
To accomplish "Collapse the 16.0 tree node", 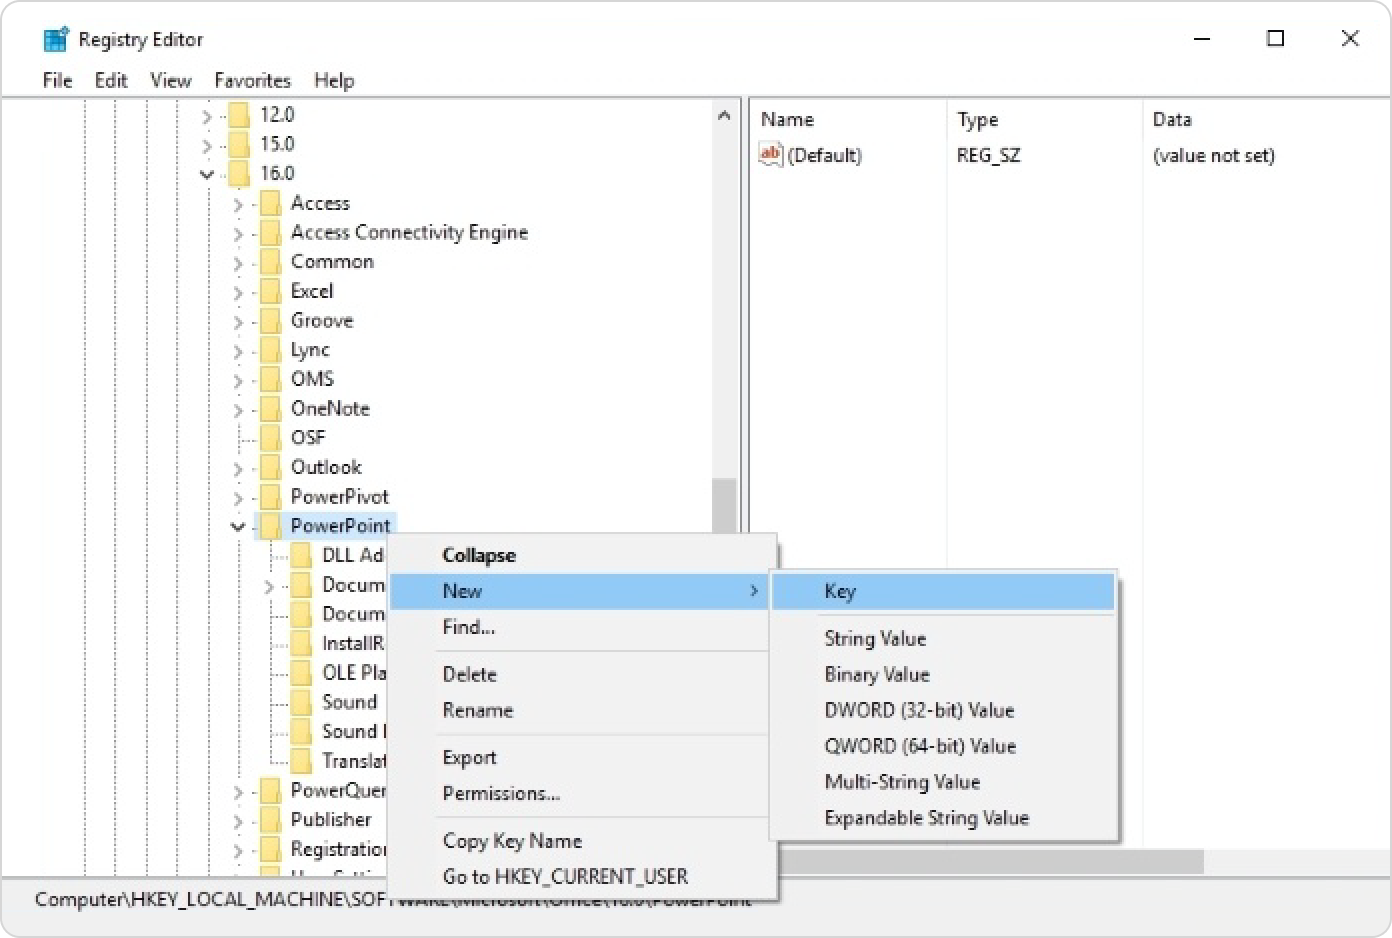I will point(207,174).
